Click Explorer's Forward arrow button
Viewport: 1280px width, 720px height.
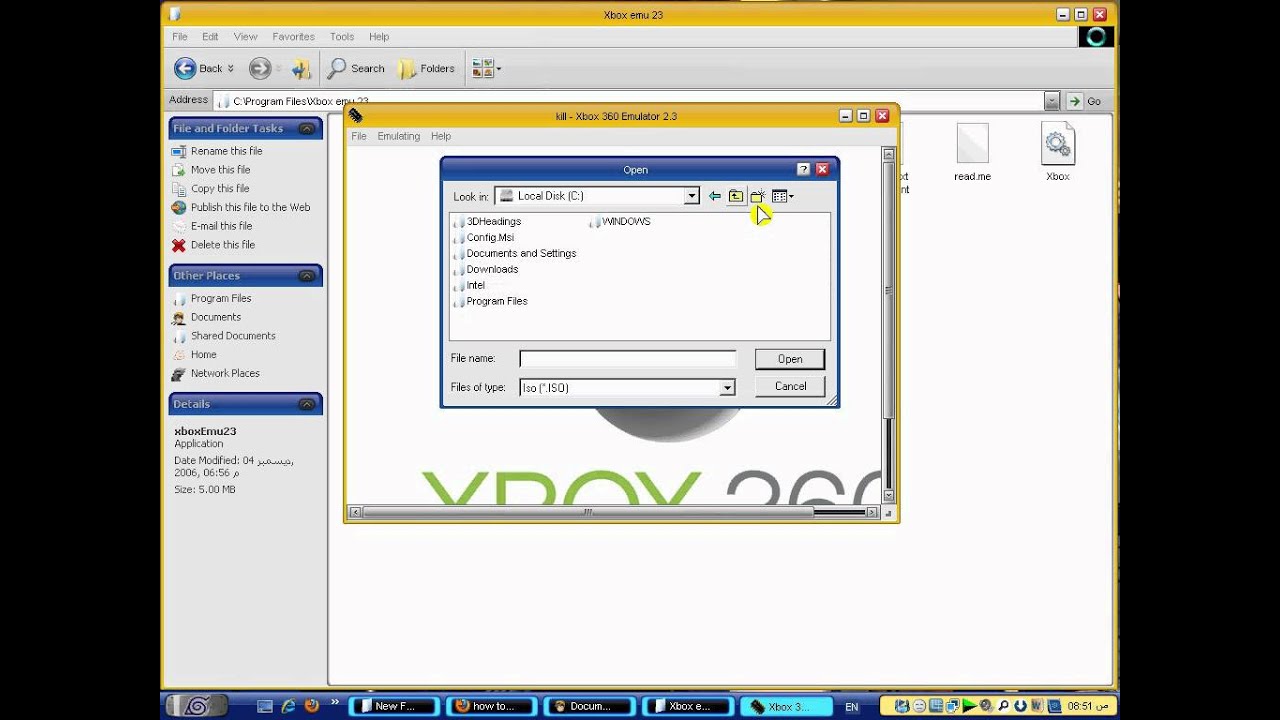[260, 68]
